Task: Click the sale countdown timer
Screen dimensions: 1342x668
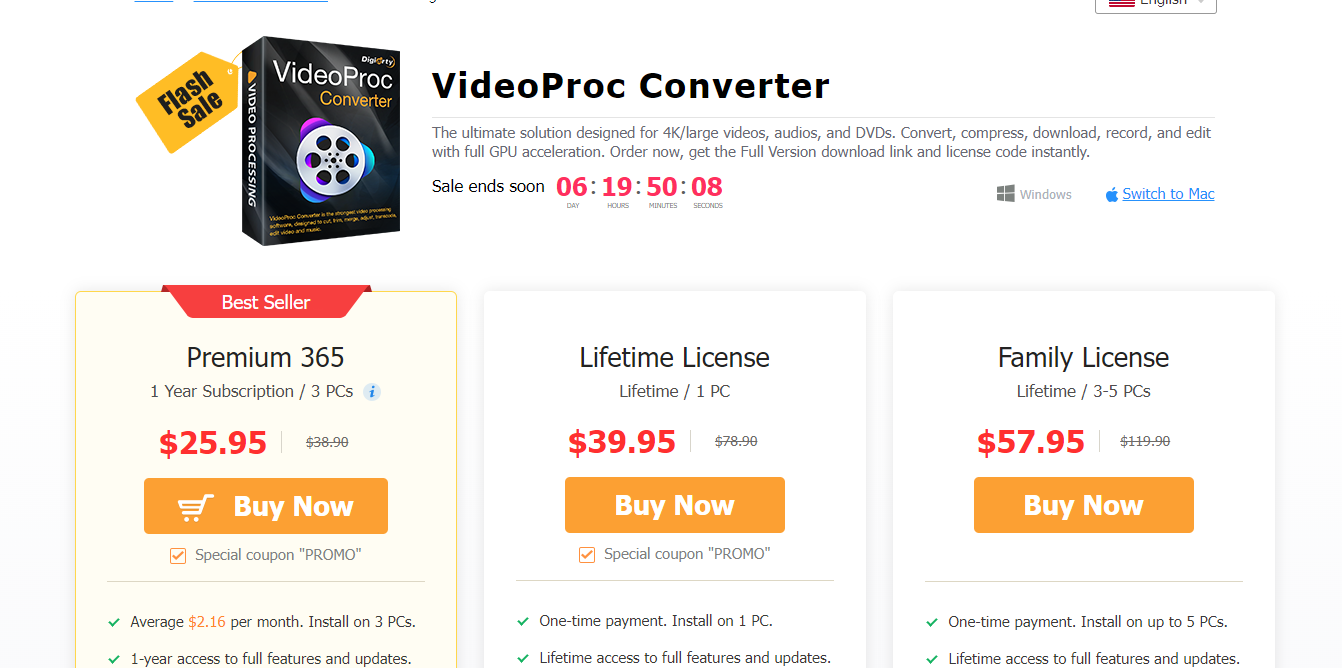Action: 639,190
